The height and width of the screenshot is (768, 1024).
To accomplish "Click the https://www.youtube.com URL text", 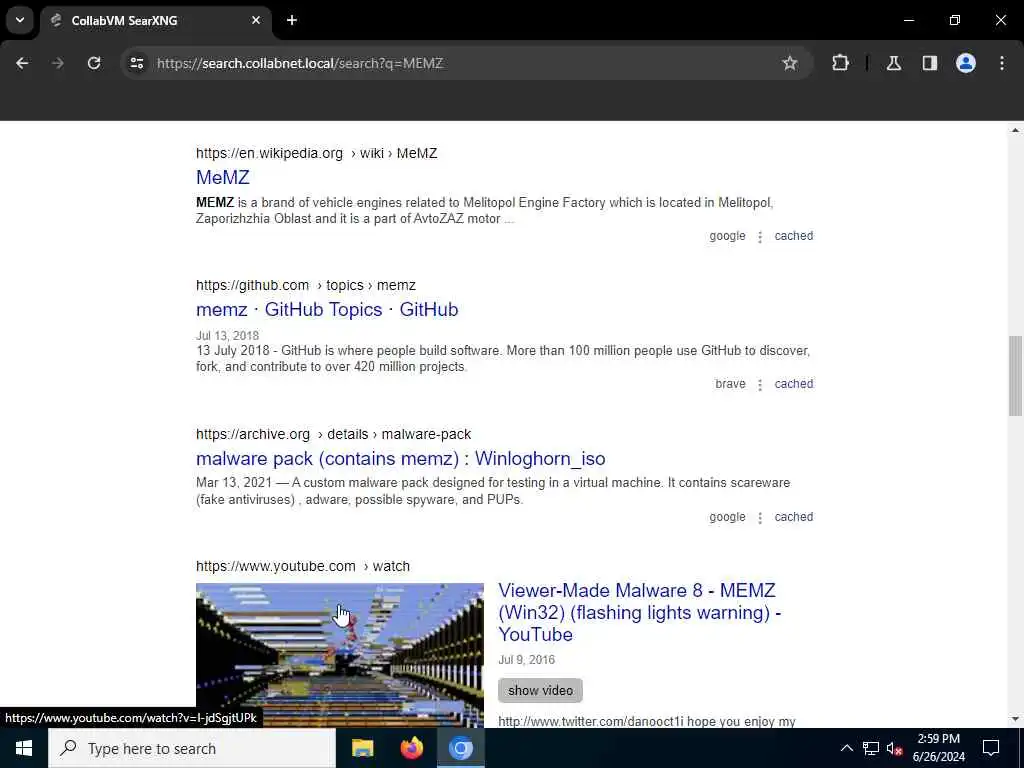I will (x=276, y=566).
